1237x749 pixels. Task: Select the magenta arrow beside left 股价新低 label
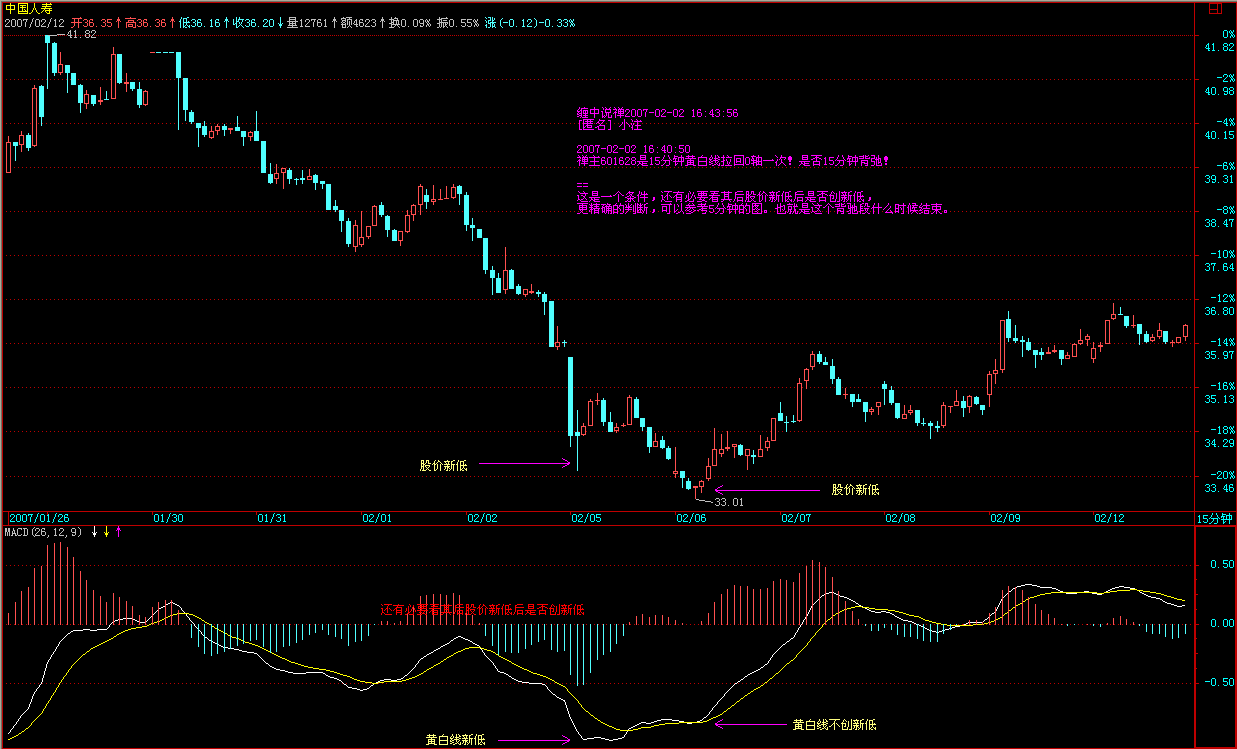(x=524, y=464)
